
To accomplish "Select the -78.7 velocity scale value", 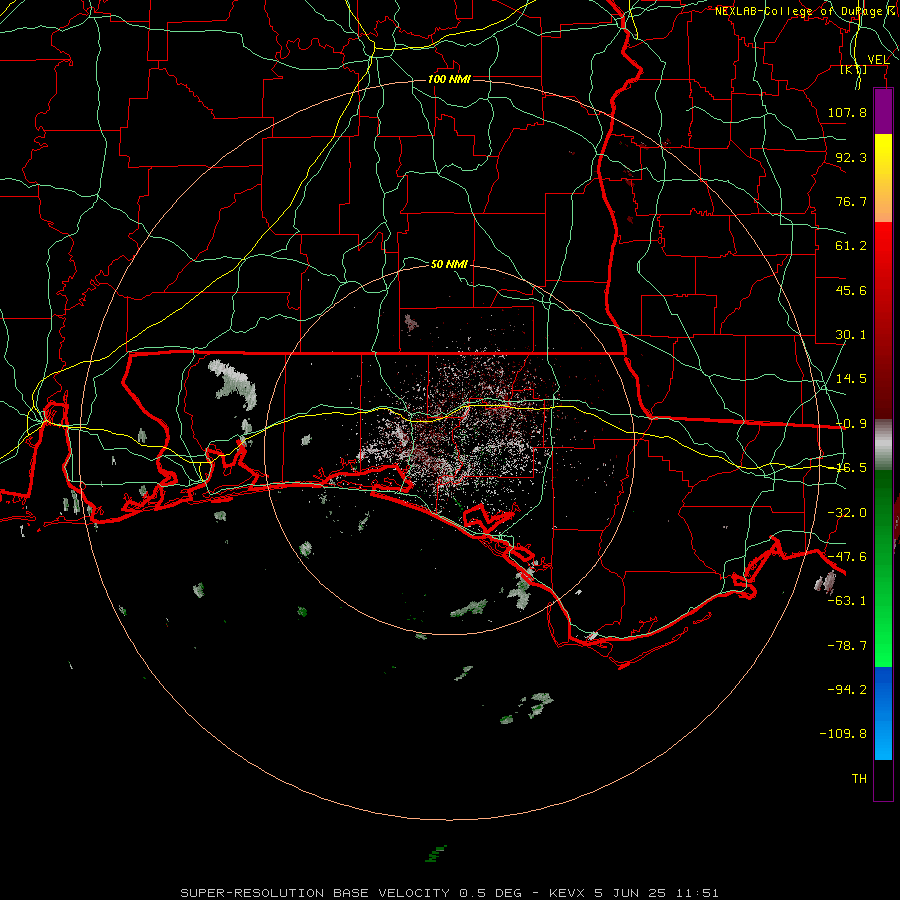I will (x=847, y=646).
